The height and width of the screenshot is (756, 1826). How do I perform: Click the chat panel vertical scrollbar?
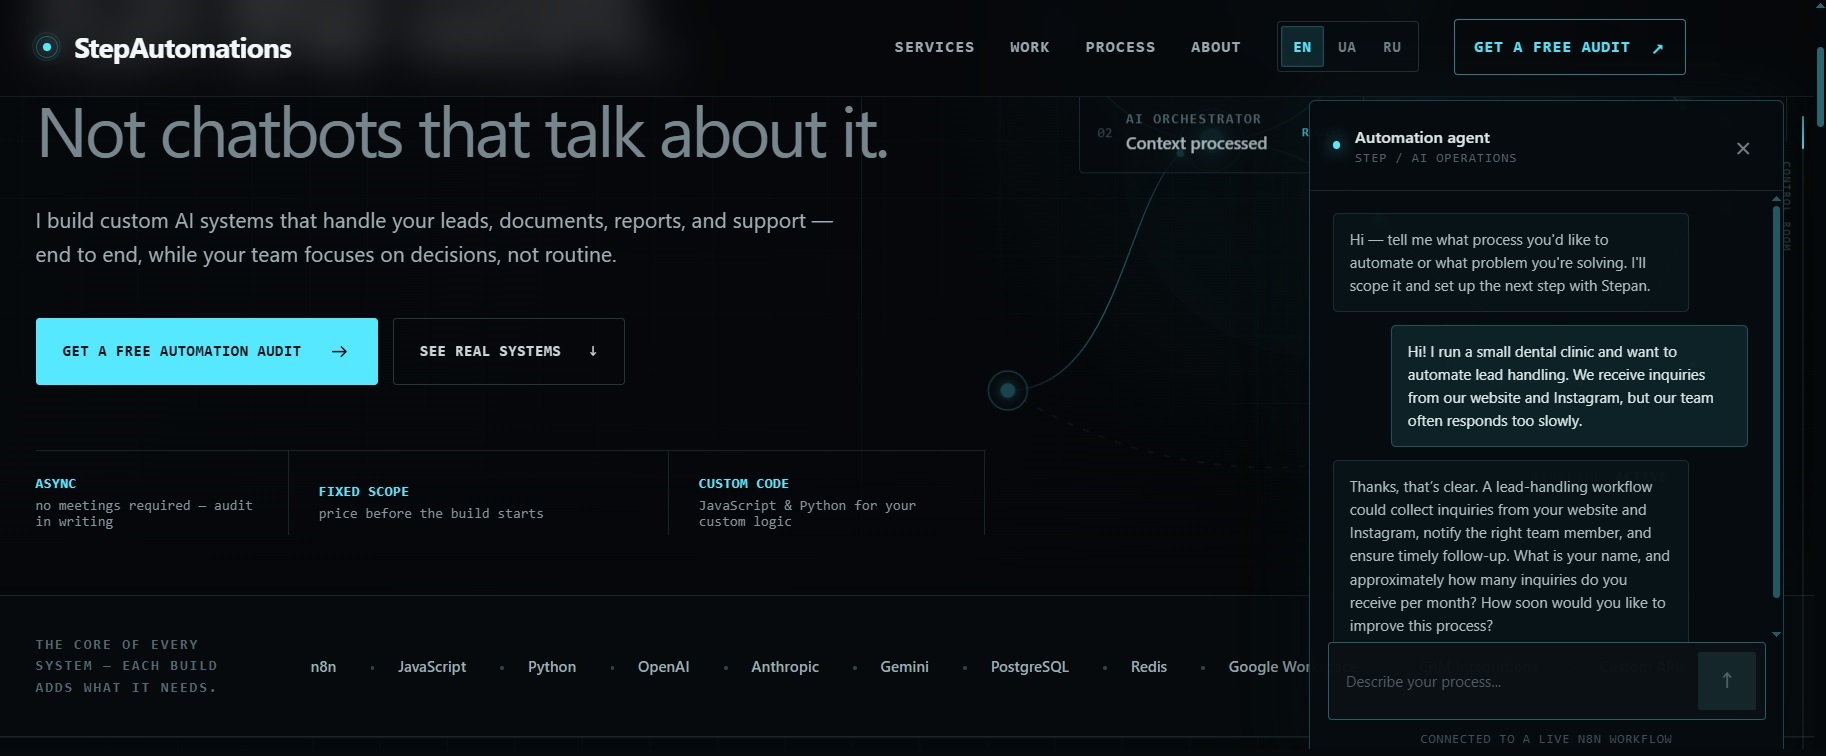(x=1776, y=402)
